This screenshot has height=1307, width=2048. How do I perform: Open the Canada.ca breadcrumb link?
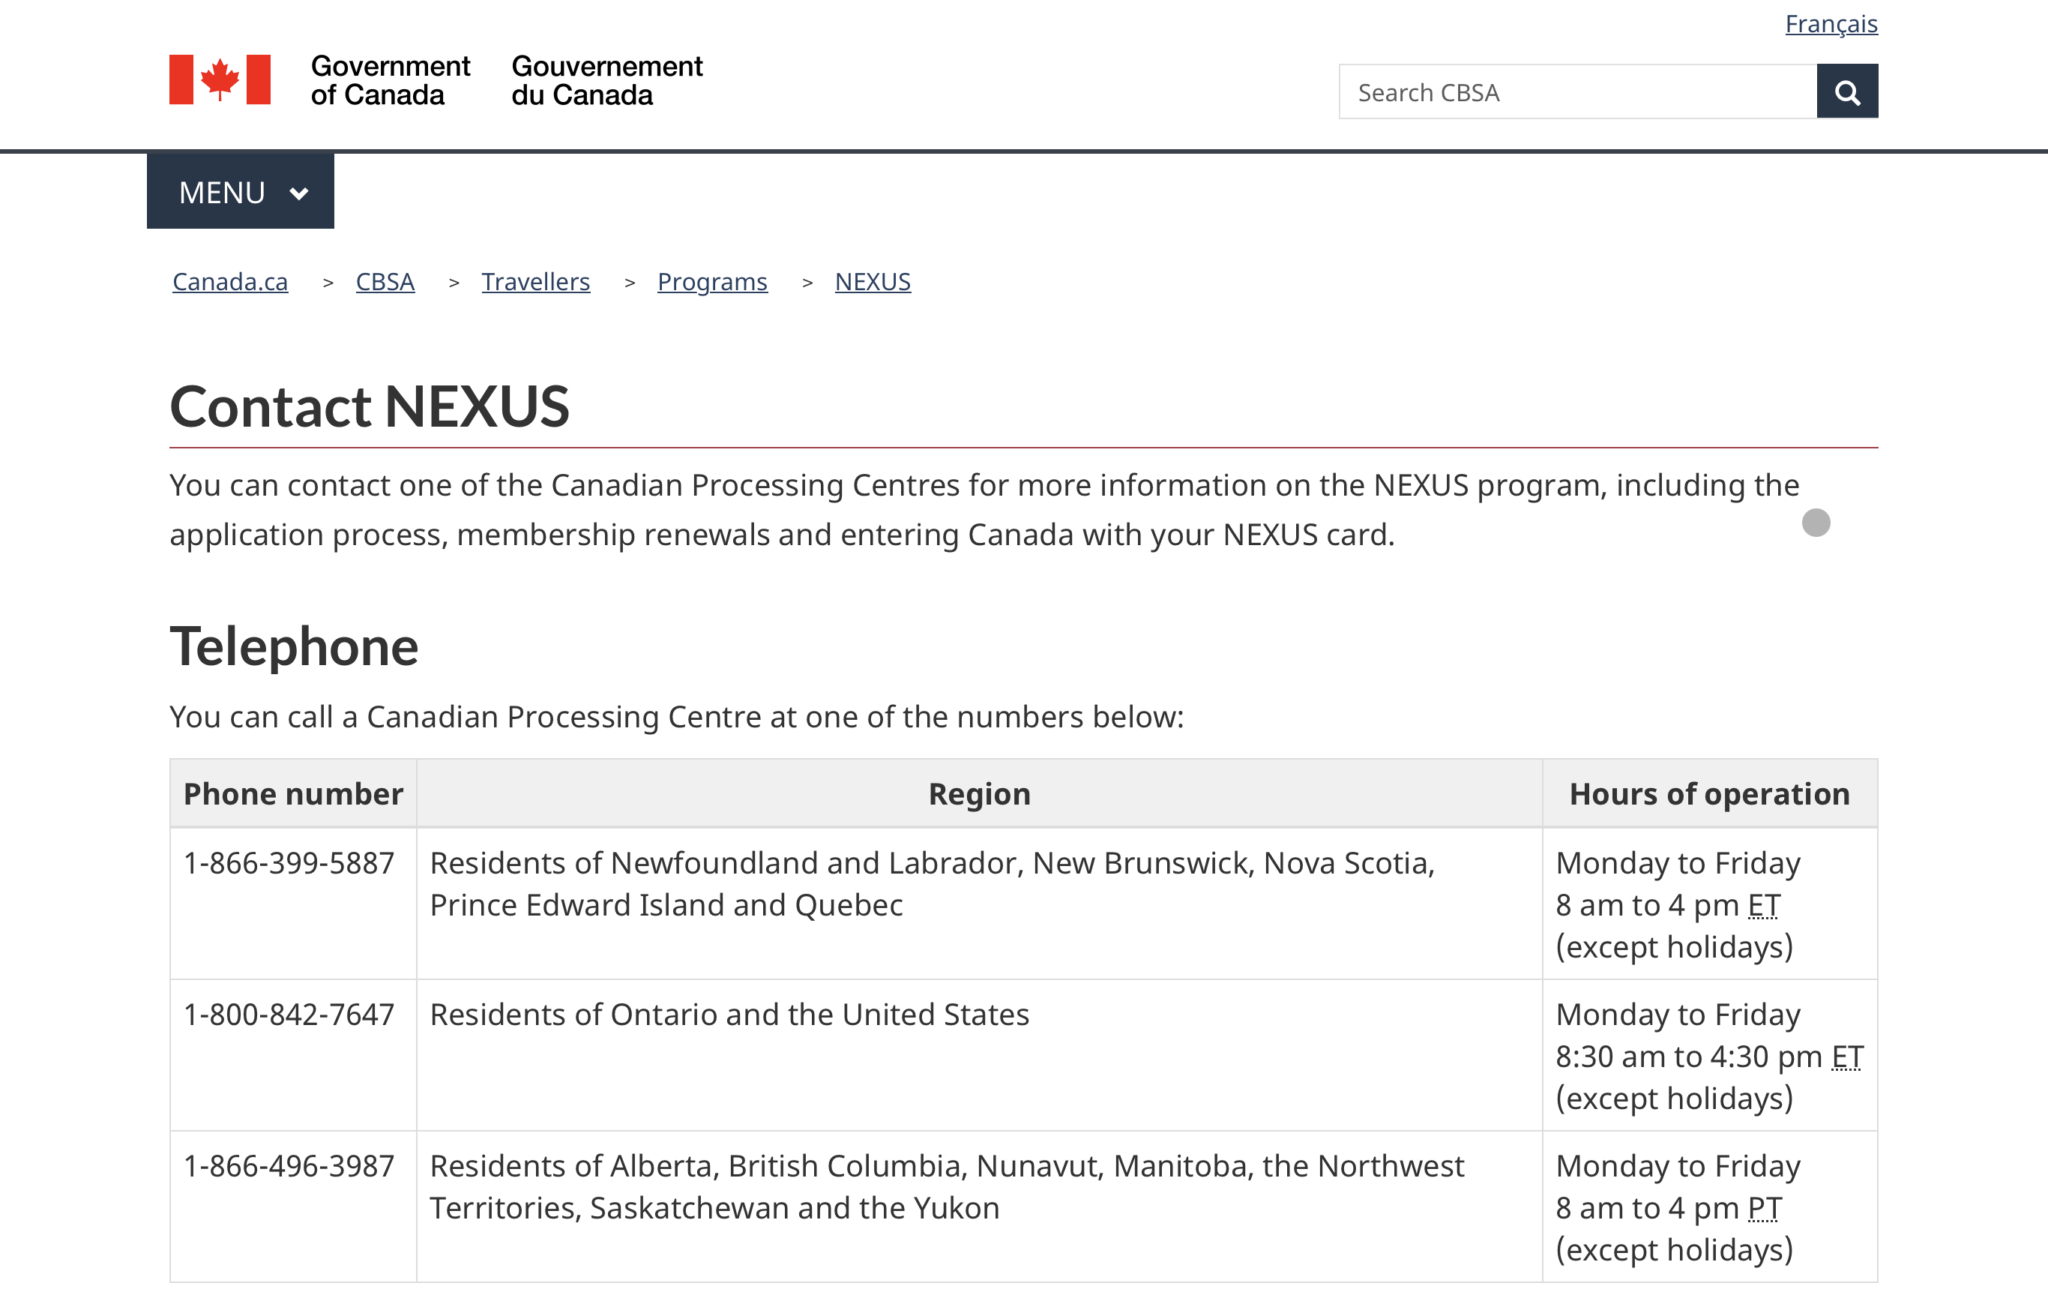click(x=229, y=281)
